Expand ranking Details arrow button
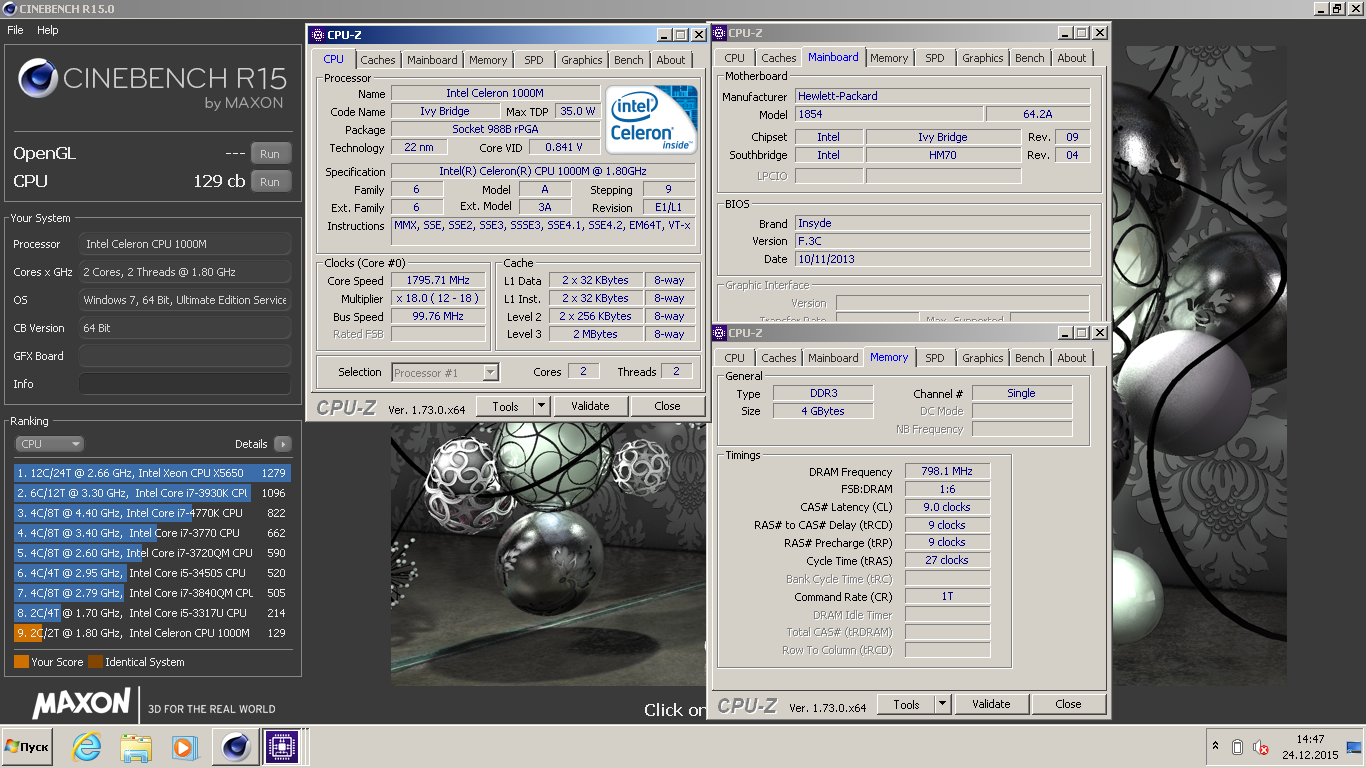 tap(282, 444)
